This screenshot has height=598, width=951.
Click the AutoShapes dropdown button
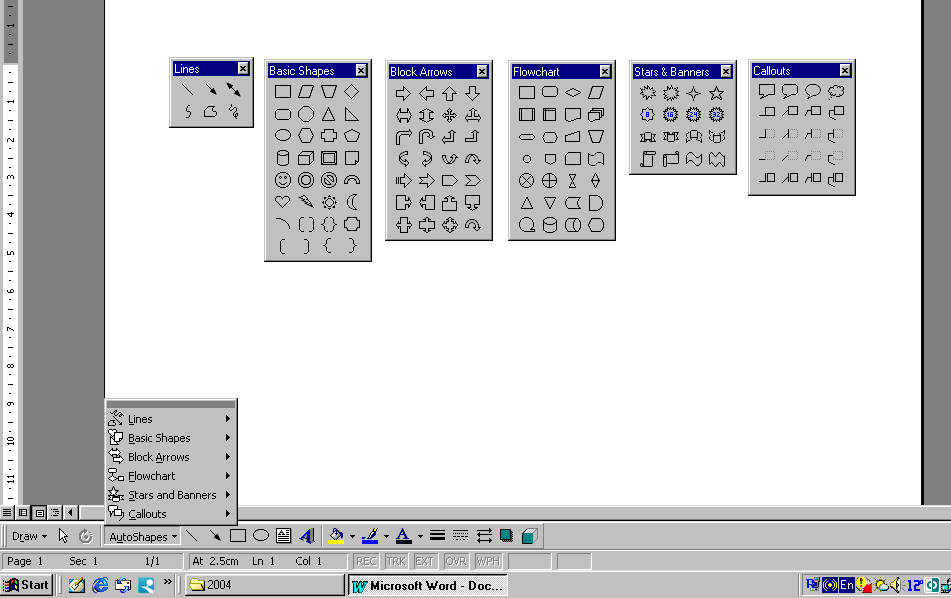coord(142,536)
